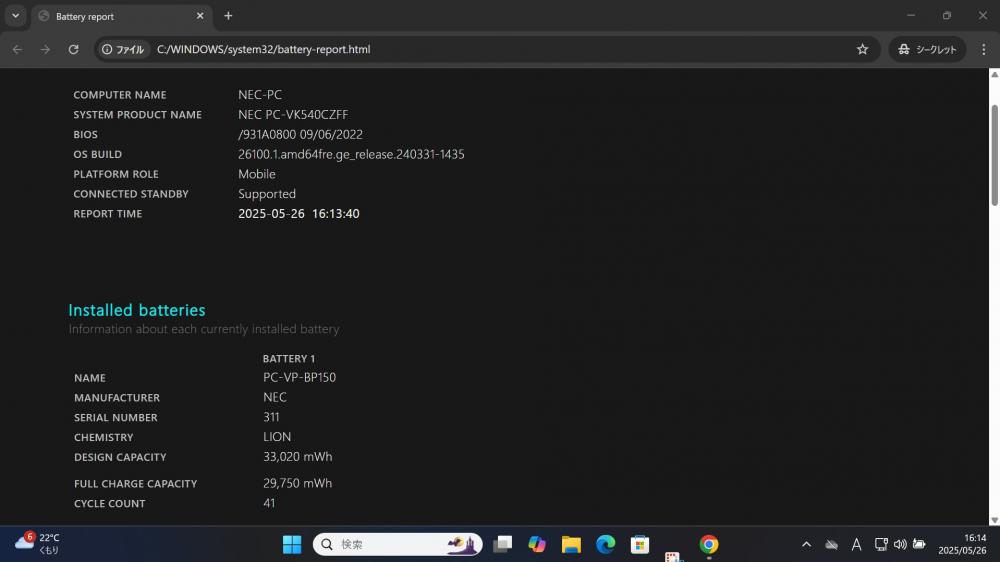Screen dimensions: 1000x562
Task: Launch Microsoft Edge from taskbar
Action: (605, 544)
